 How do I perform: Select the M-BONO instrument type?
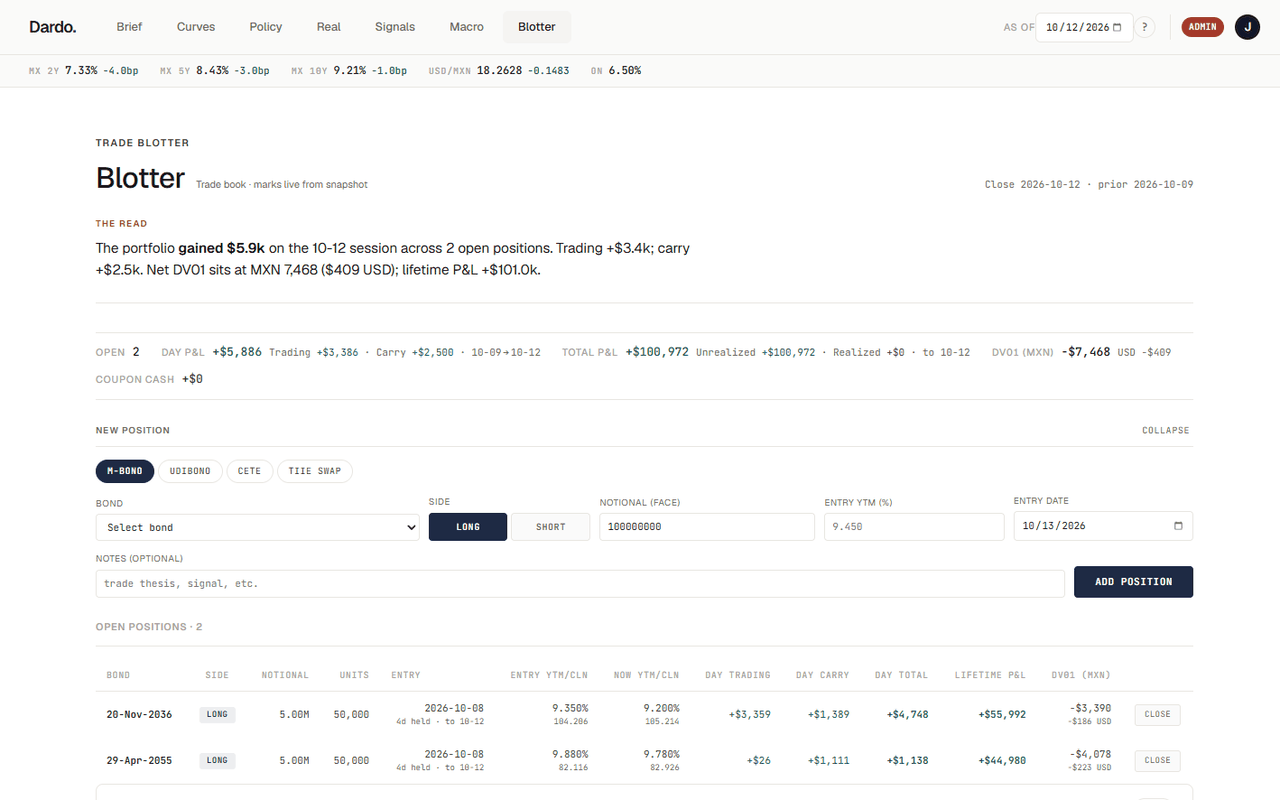(x=126, y=471)
